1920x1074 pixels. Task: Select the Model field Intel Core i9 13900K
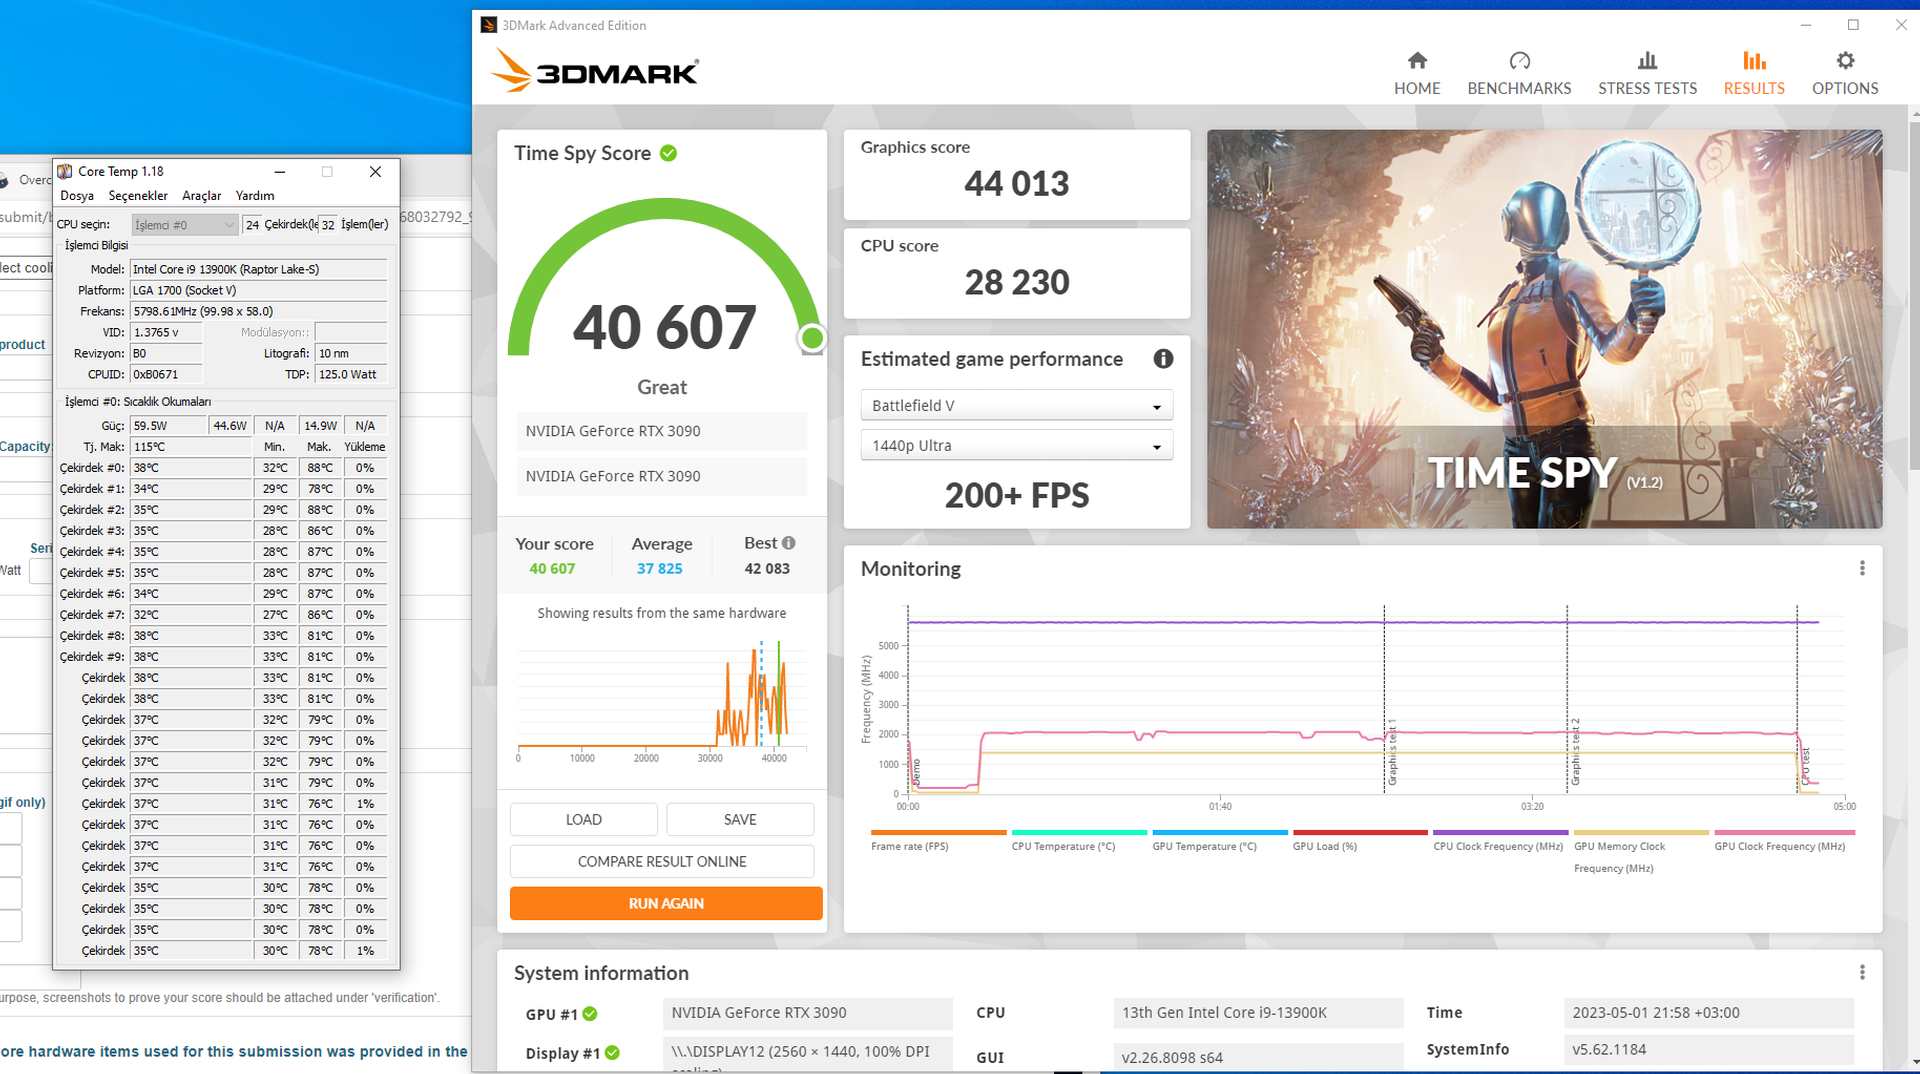(x=259, y=269)
